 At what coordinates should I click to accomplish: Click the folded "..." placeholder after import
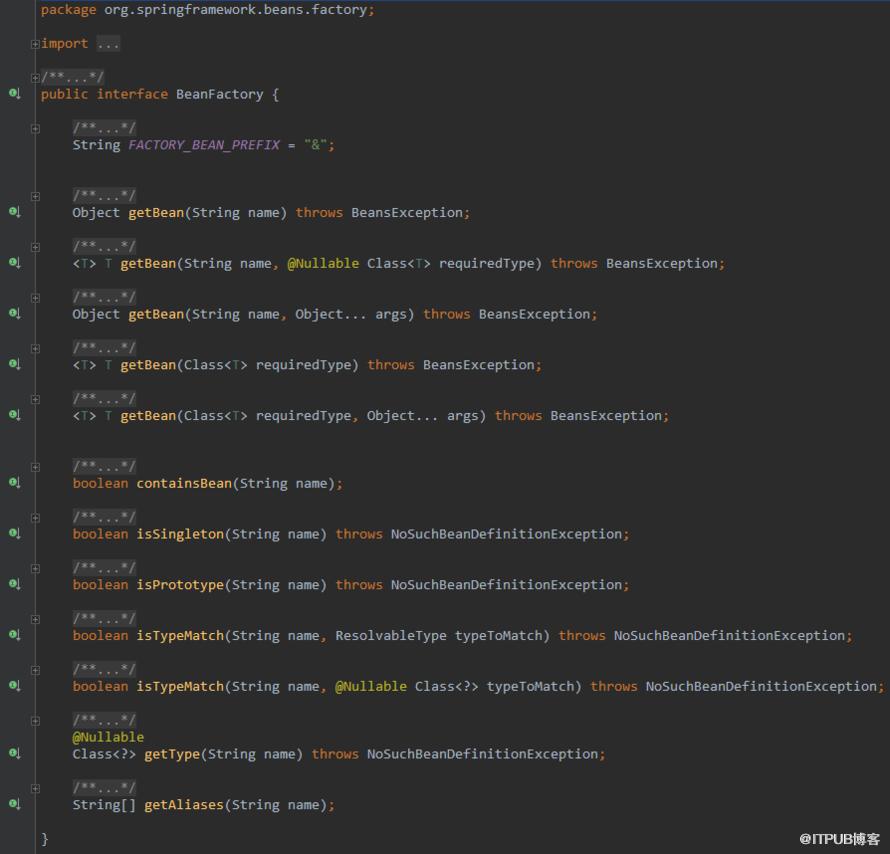[108, 44]
